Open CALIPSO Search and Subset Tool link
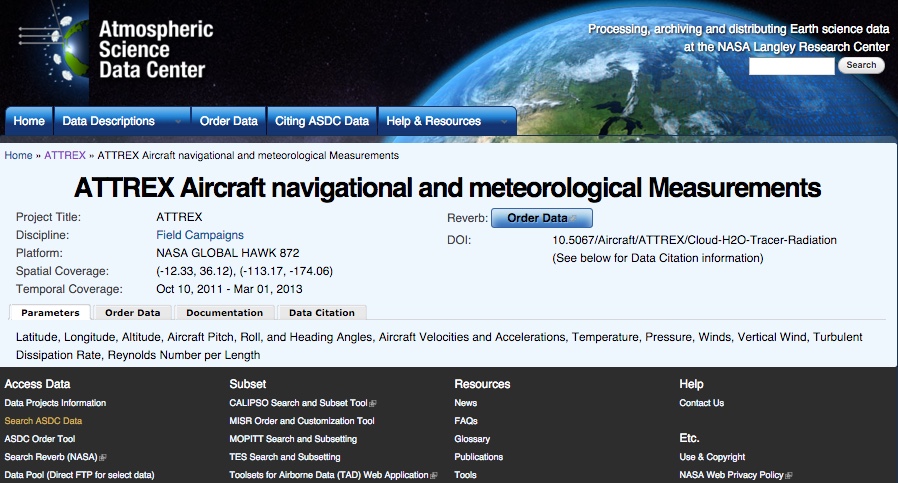Image resolution: width=898 pixels, height=483 pixels. coord(298,403)
